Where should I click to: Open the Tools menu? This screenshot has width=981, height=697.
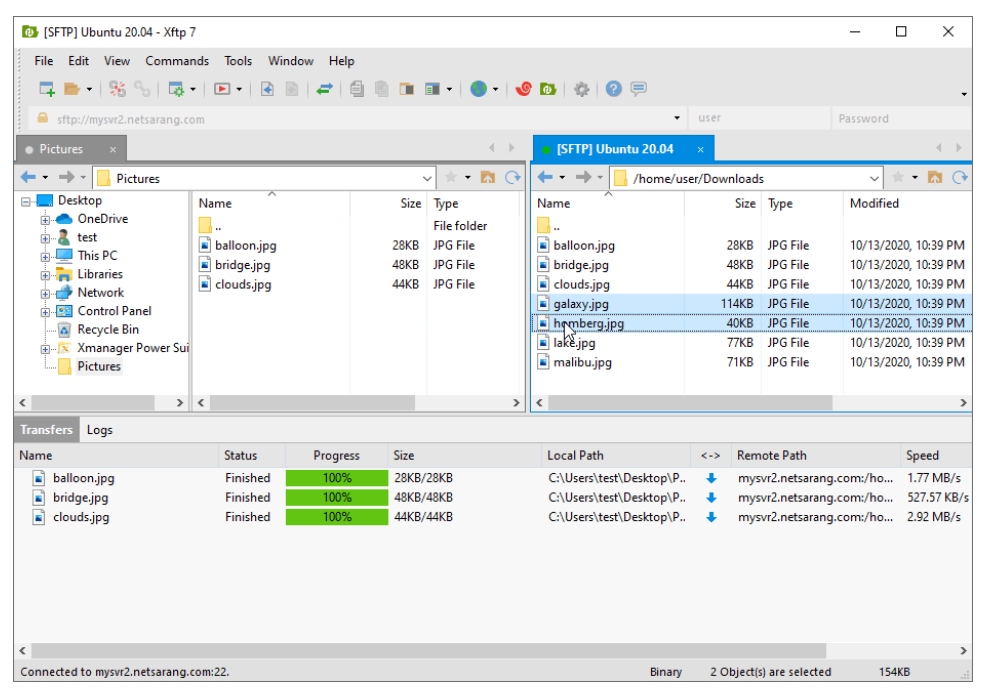point(238,61)
